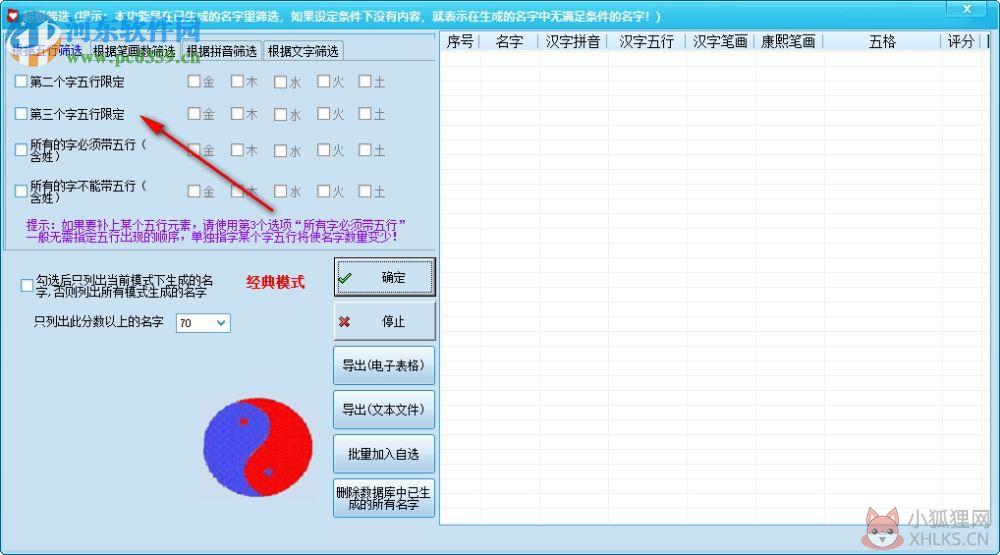This screenshot has height=555, width=1000.
Task: Switch to 根据五行筛选 tab
Action: (47, 50)
